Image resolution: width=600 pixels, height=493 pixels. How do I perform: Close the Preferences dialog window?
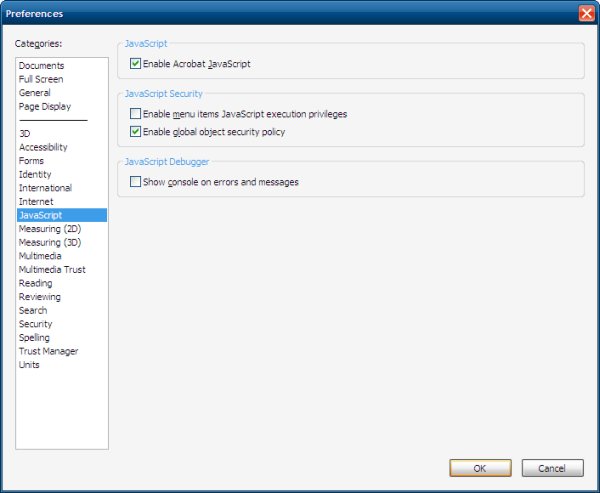coord(587,13)
